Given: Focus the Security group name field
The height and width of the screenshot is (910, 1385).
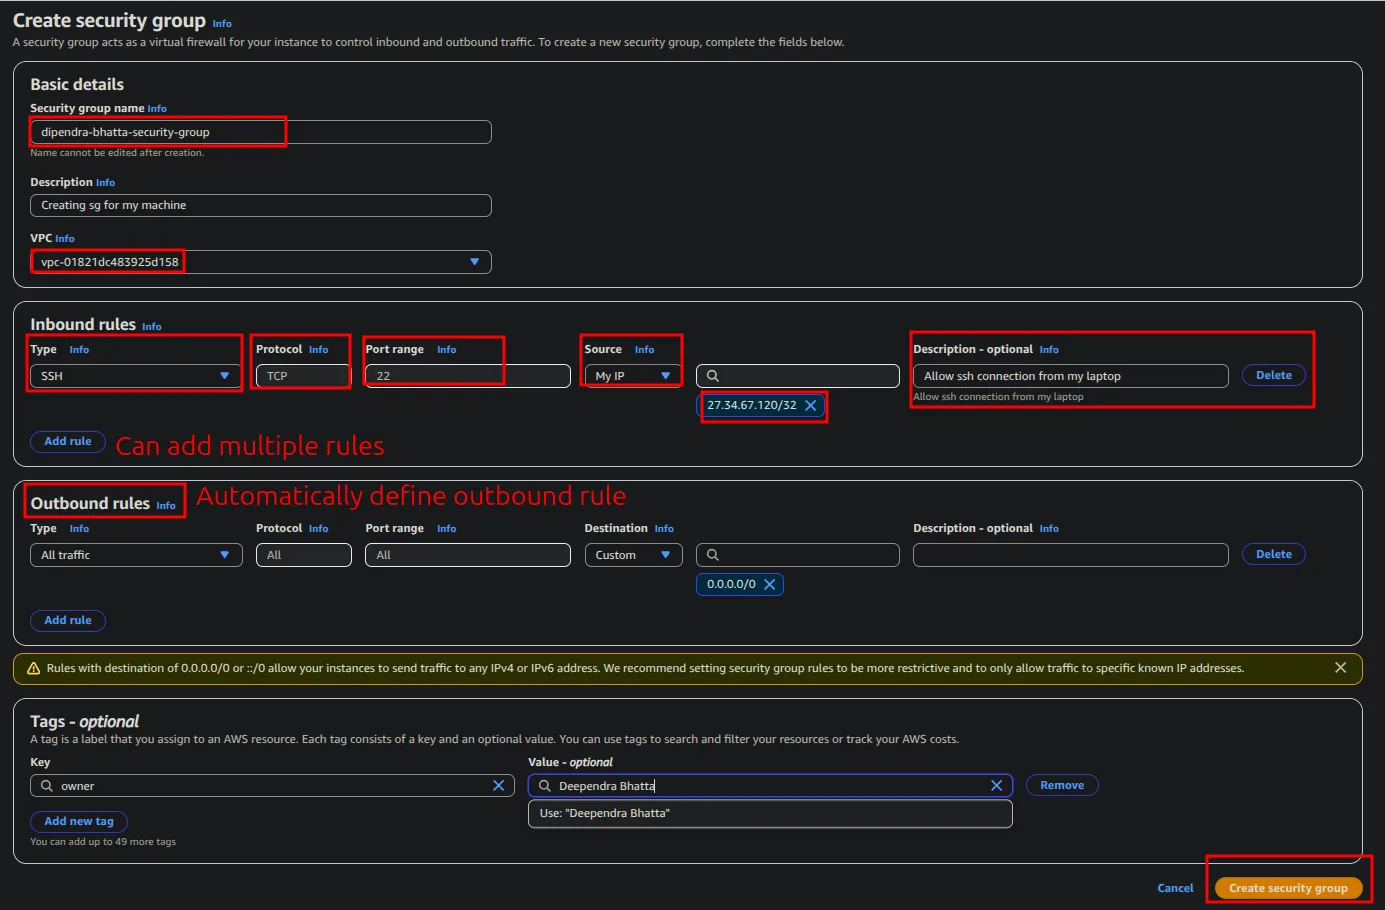Looking at the screenshot, I should (261, 132).
